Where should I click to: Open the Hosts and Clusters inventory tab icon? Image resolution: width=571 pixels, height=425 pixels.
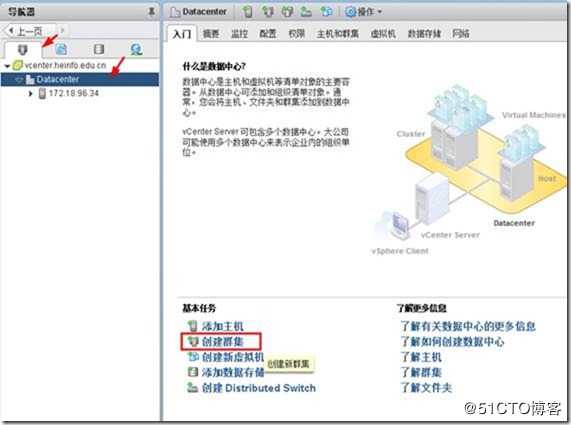[x=23, y=49]
